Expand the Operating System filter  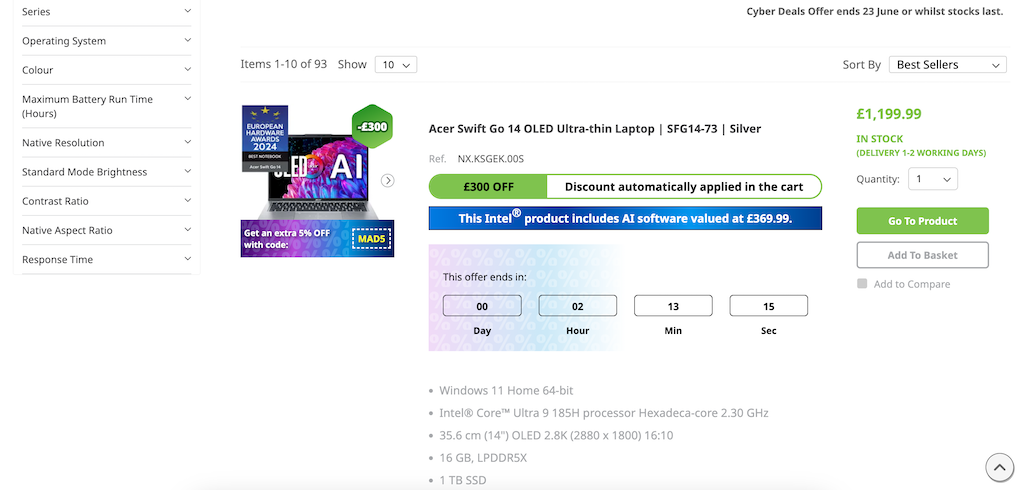click(106, 41)
